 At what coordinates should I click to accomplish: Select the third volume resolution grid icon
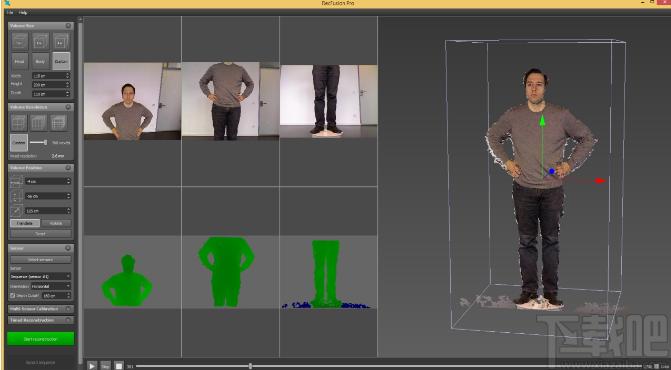tap(59, 123)
